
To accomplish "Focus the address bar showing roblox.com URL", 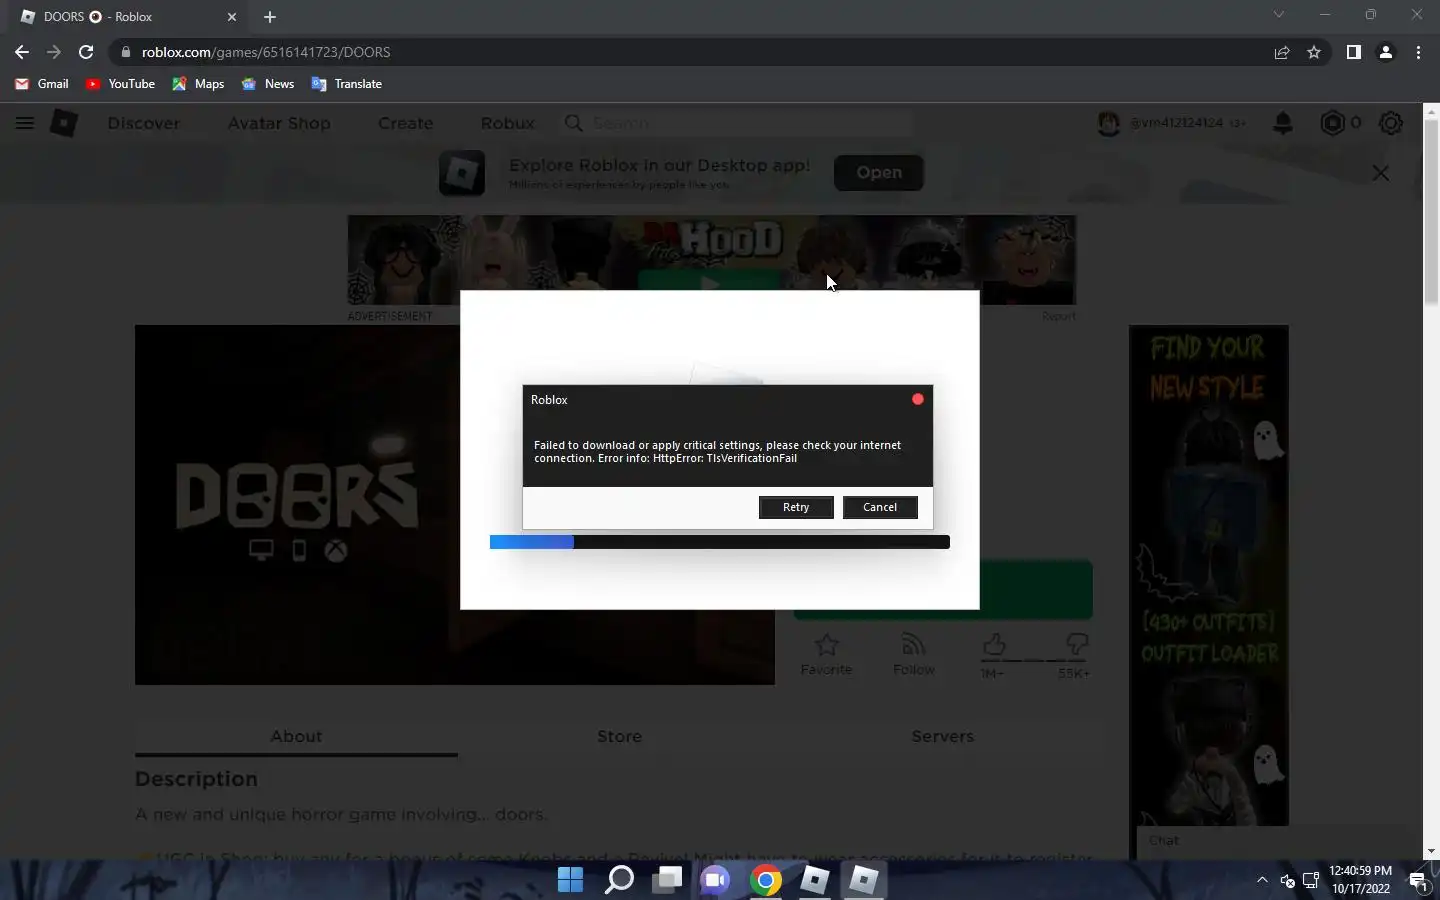I will coord(690,52).
